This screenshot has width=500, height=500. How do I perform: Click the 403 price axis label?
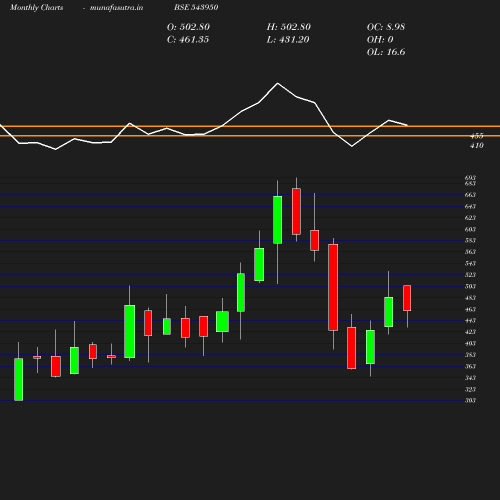[x=470, y=344]
